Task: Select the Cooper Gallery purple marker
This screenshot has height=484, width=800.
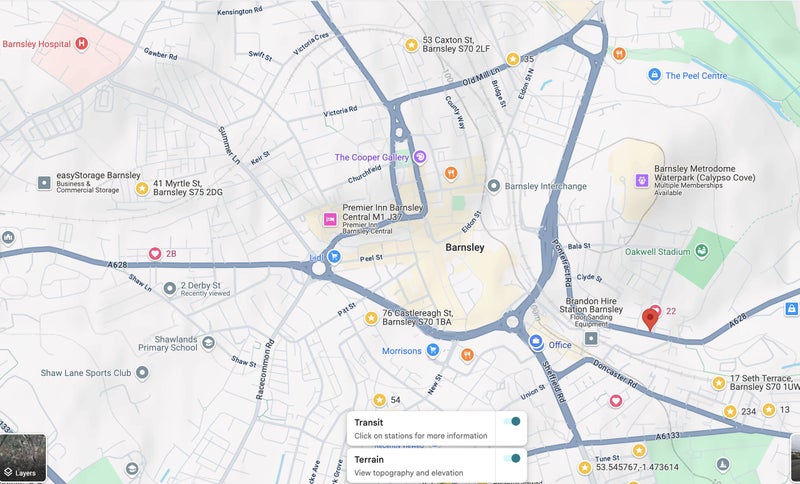Action: pos(420,157)
